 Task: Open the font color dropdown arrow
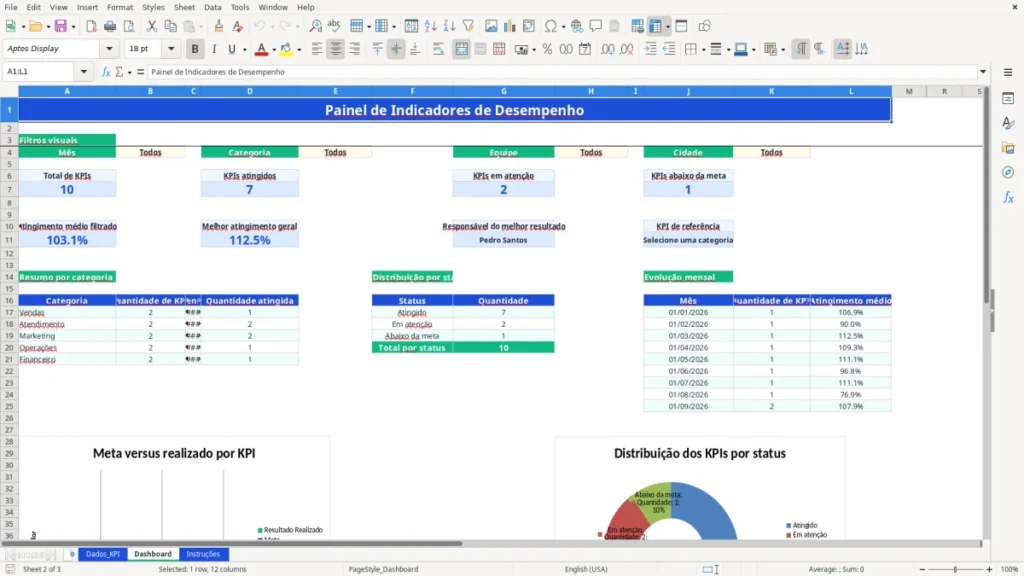(273, 49)
